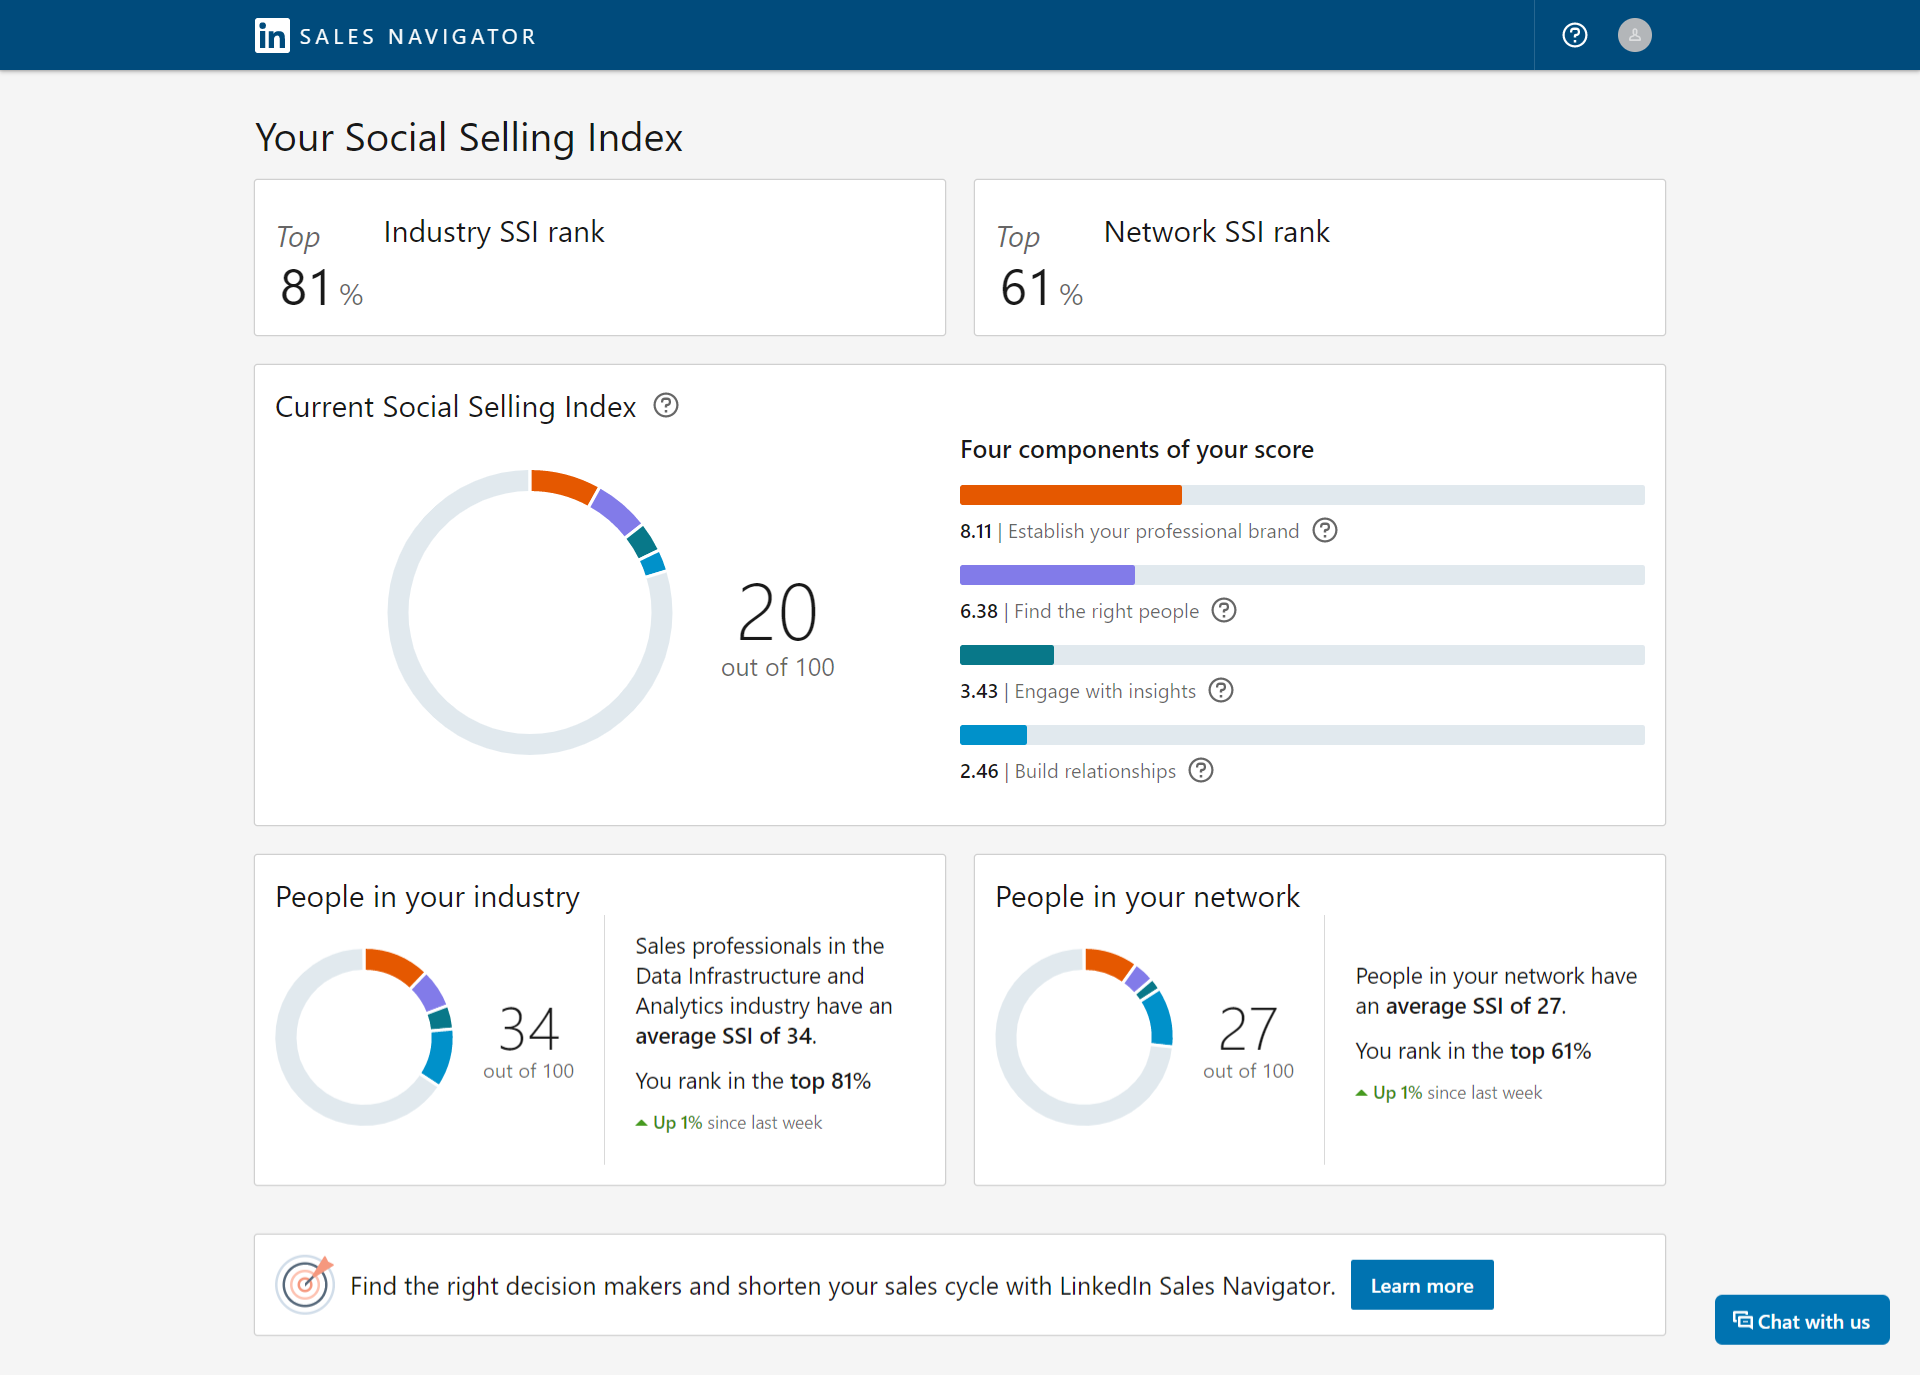The image size is (1920, 1376).
Task: Click the 'average SSI of 34' text
Action: pos(726,1036)
